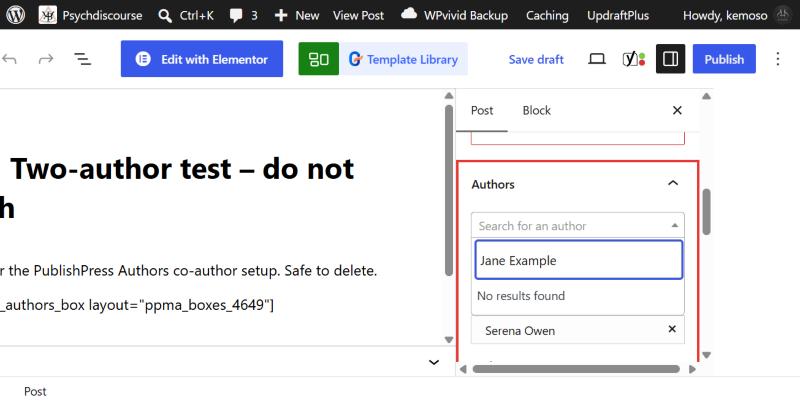Toggle the settings sidebar panel

click(670, 59)
